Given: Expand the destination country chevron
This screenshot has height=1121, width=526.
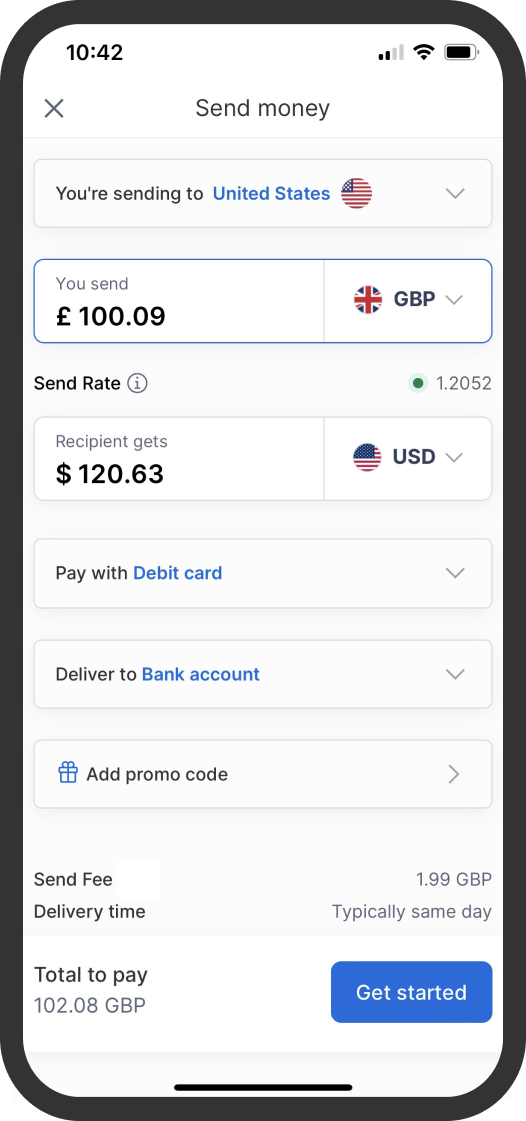Looking at the screenshot, I should coord(455,193).
